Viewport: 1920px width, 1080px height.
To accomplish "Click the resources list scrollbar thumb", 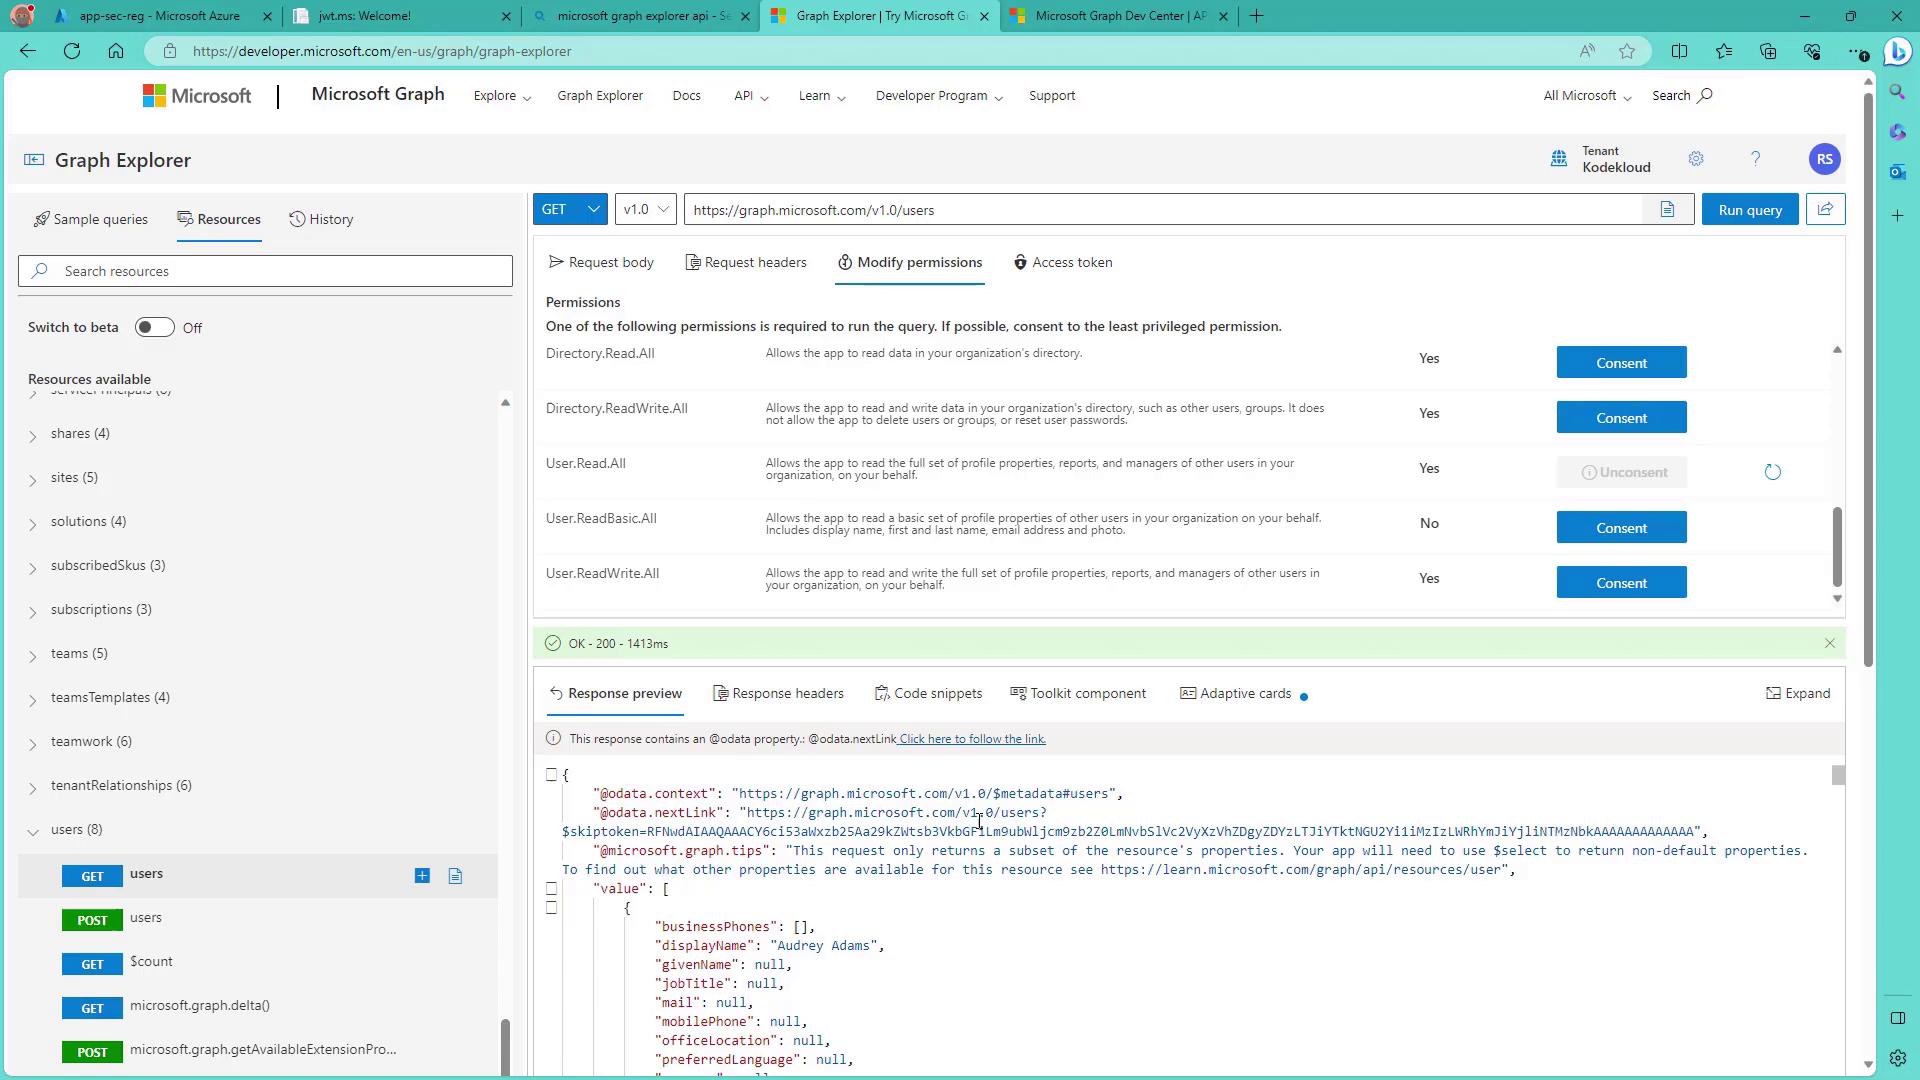I will coord(505,1046).
